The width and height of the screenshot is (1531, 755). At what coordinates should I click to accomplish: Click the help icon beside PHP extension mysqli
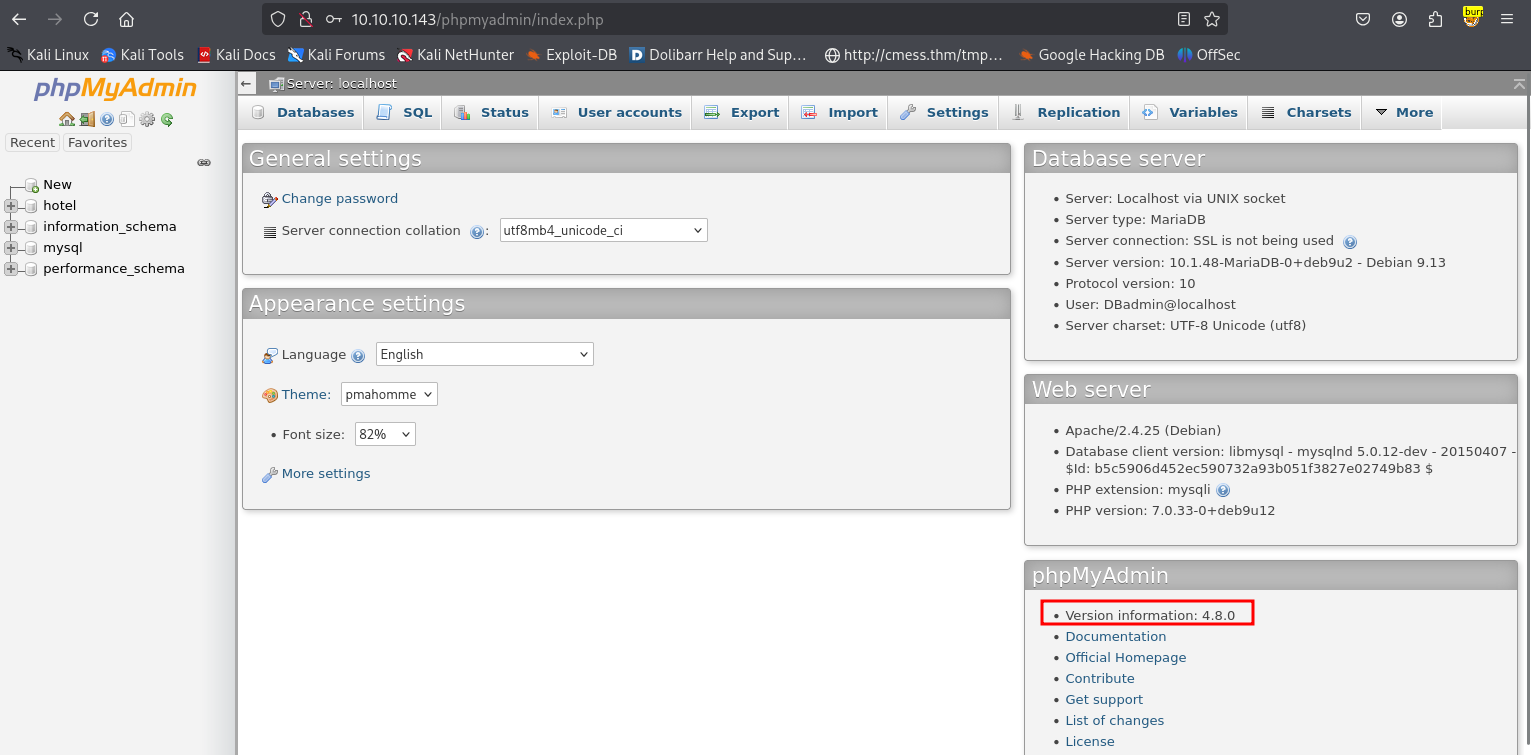pyautogui.click(x=1223, y=491)
